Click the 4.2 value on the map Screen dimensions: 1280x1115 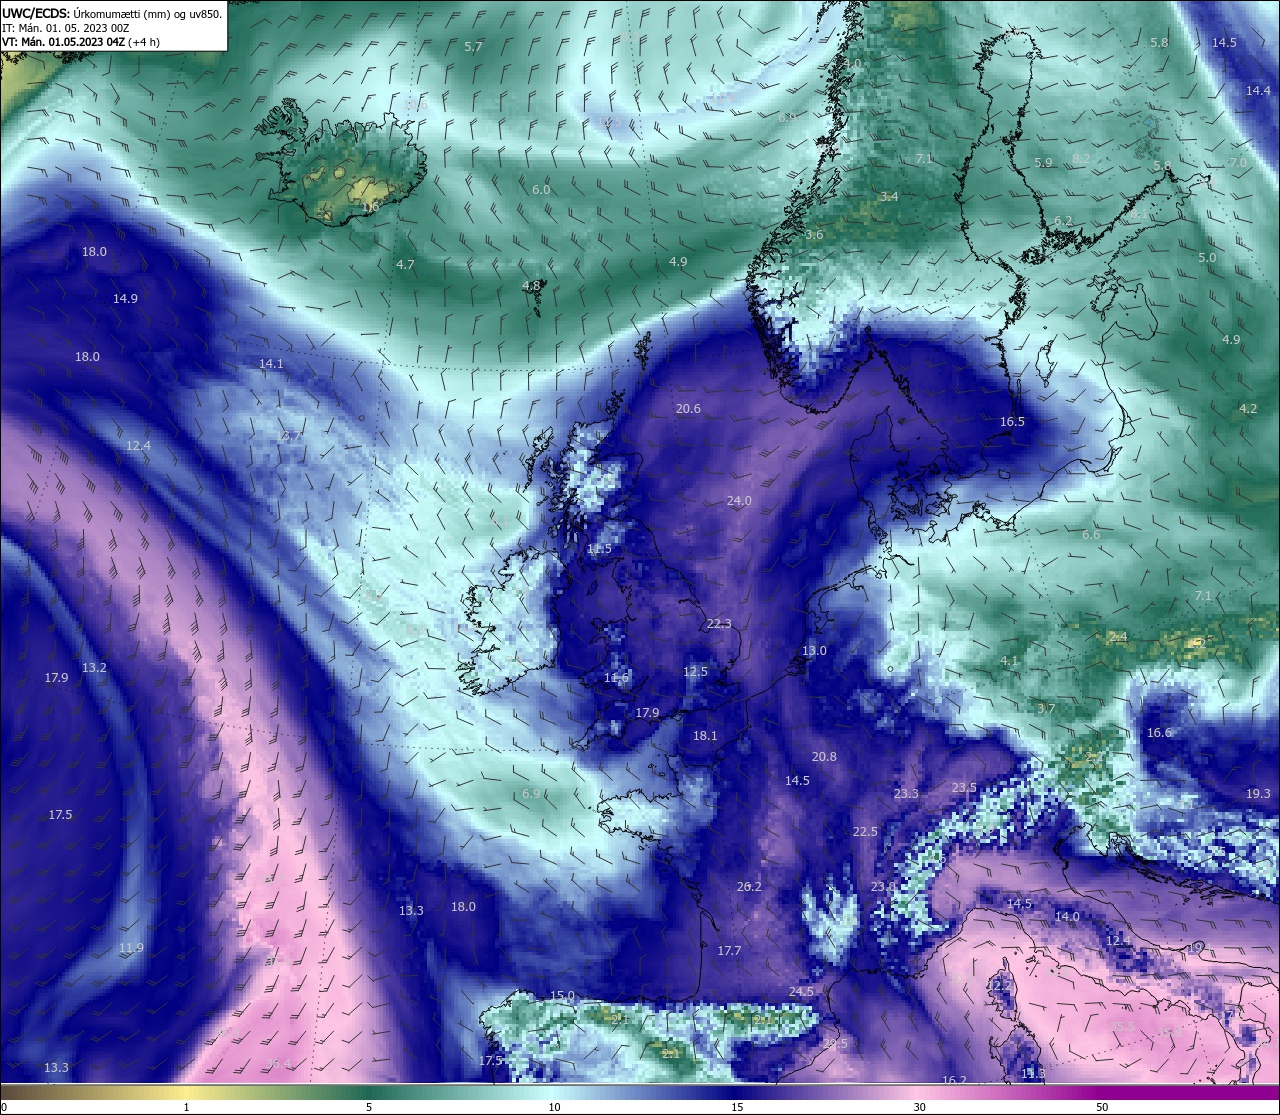1248,409
